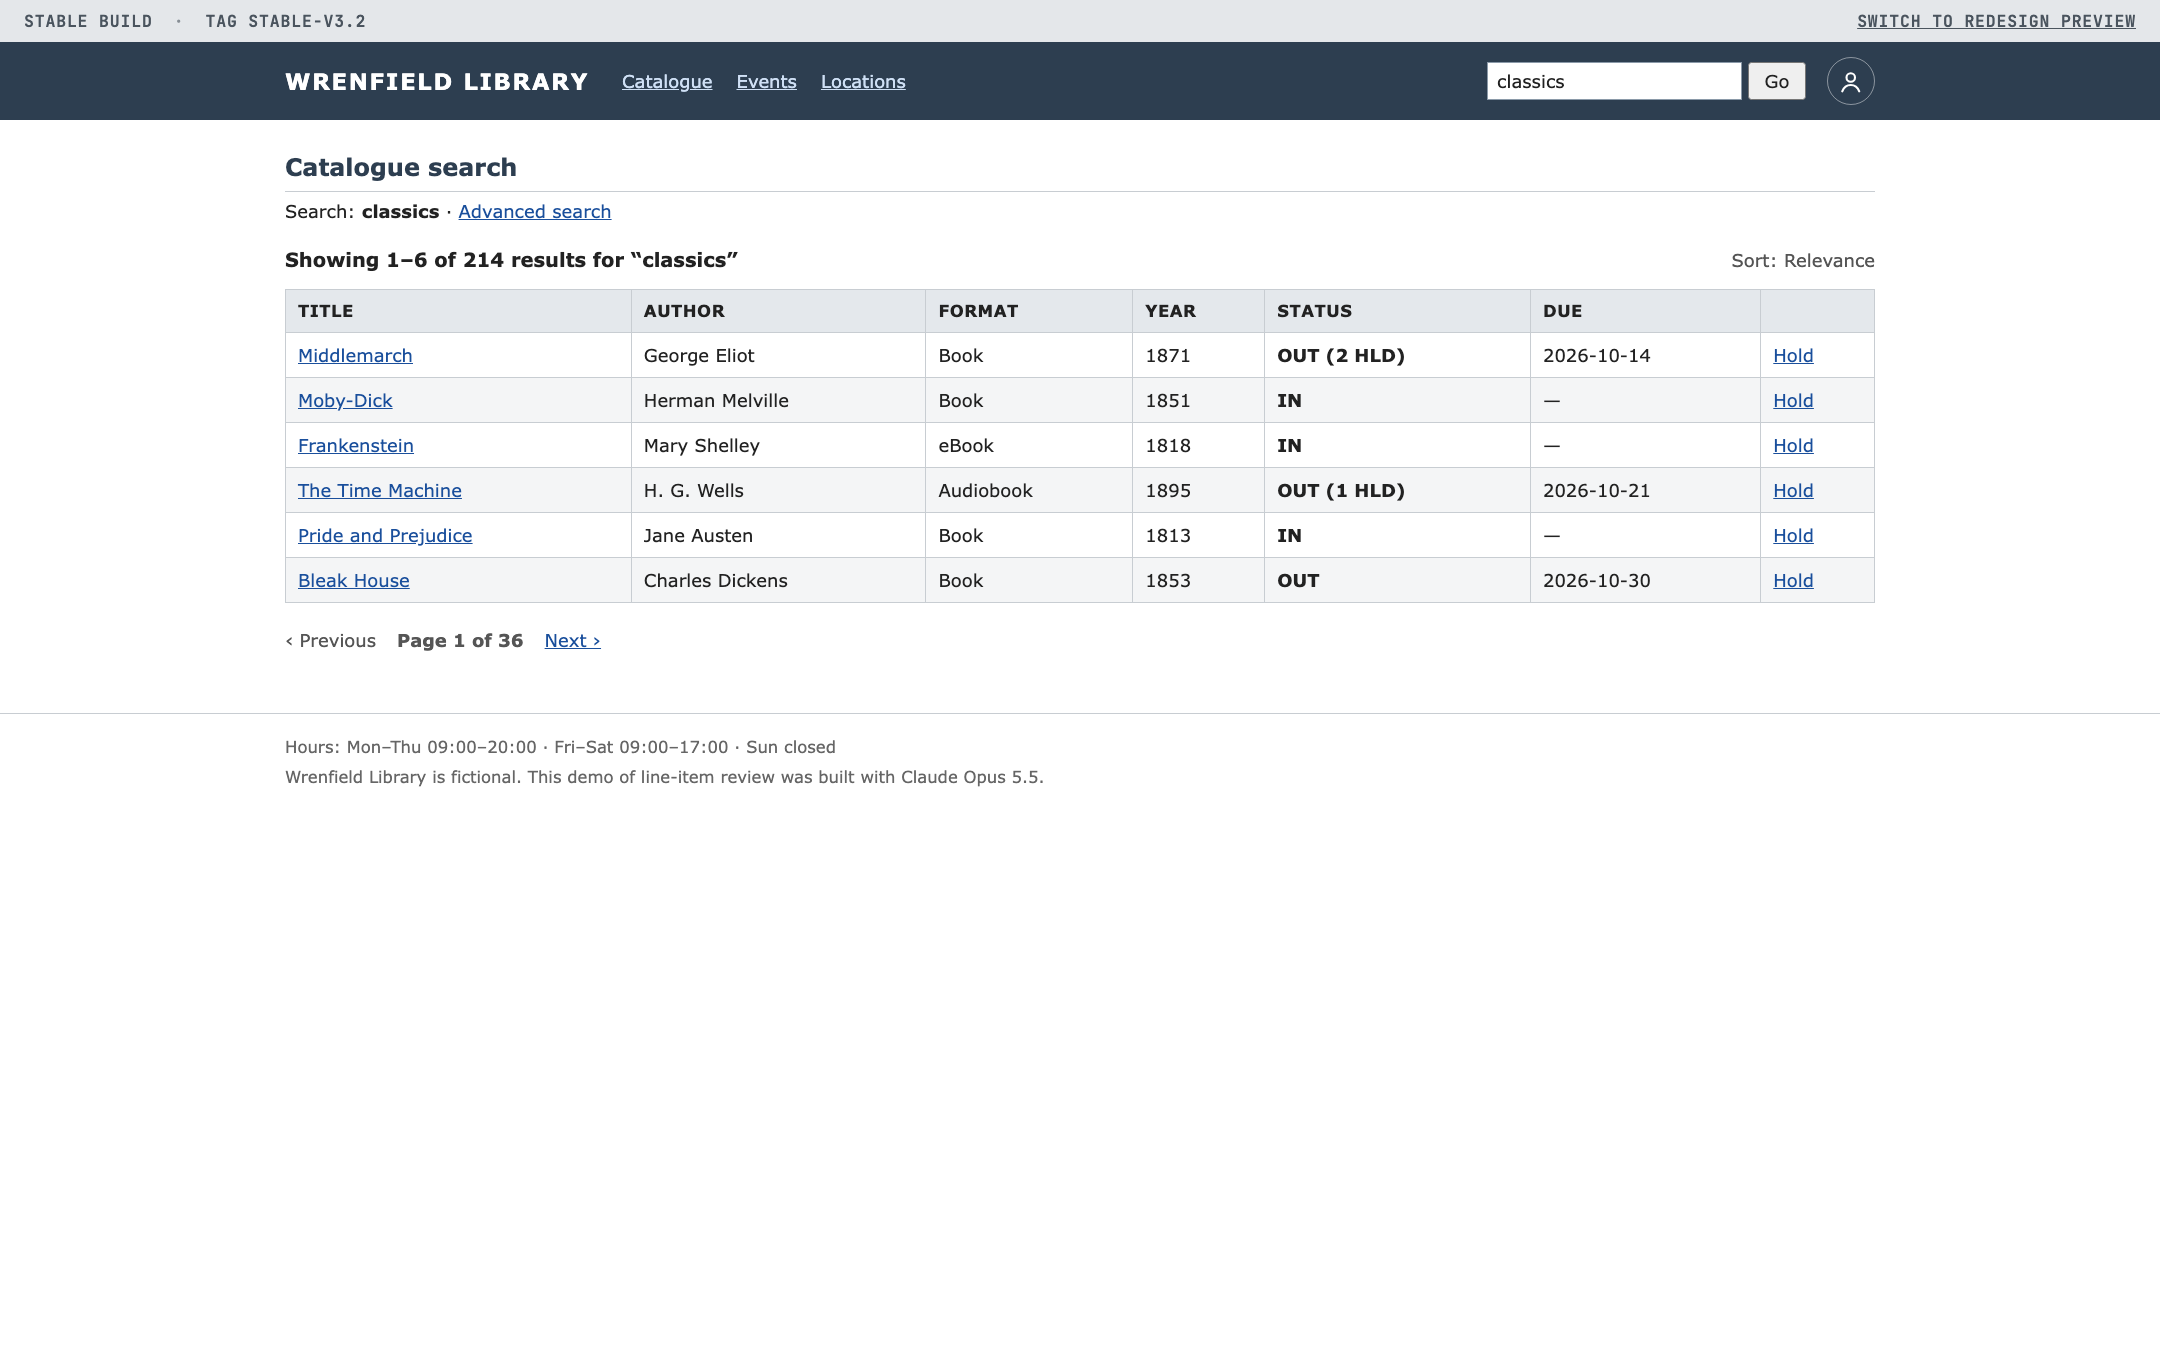This screenshot has height=1350, width=2160.
Task: Open the Frankenstein title link
Action: [356, 446]
